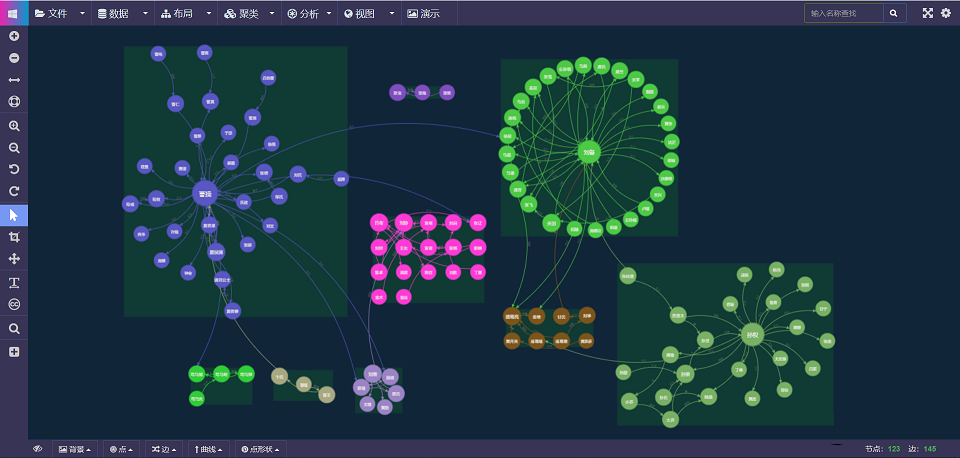The height and width of the screenshot is (458, 960).
Task: Select the 关羽 node in green cluster
Action: (x=552, y=223)
